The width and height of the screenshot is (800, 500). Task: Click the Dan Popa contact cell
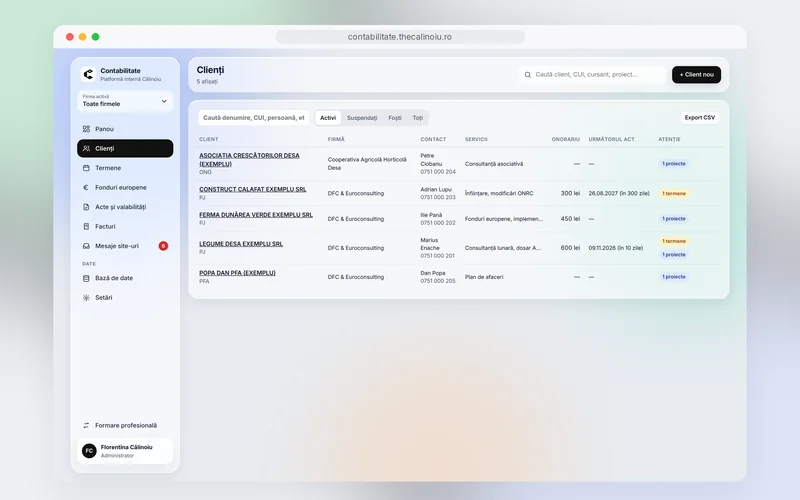click(x=438, y=277)
